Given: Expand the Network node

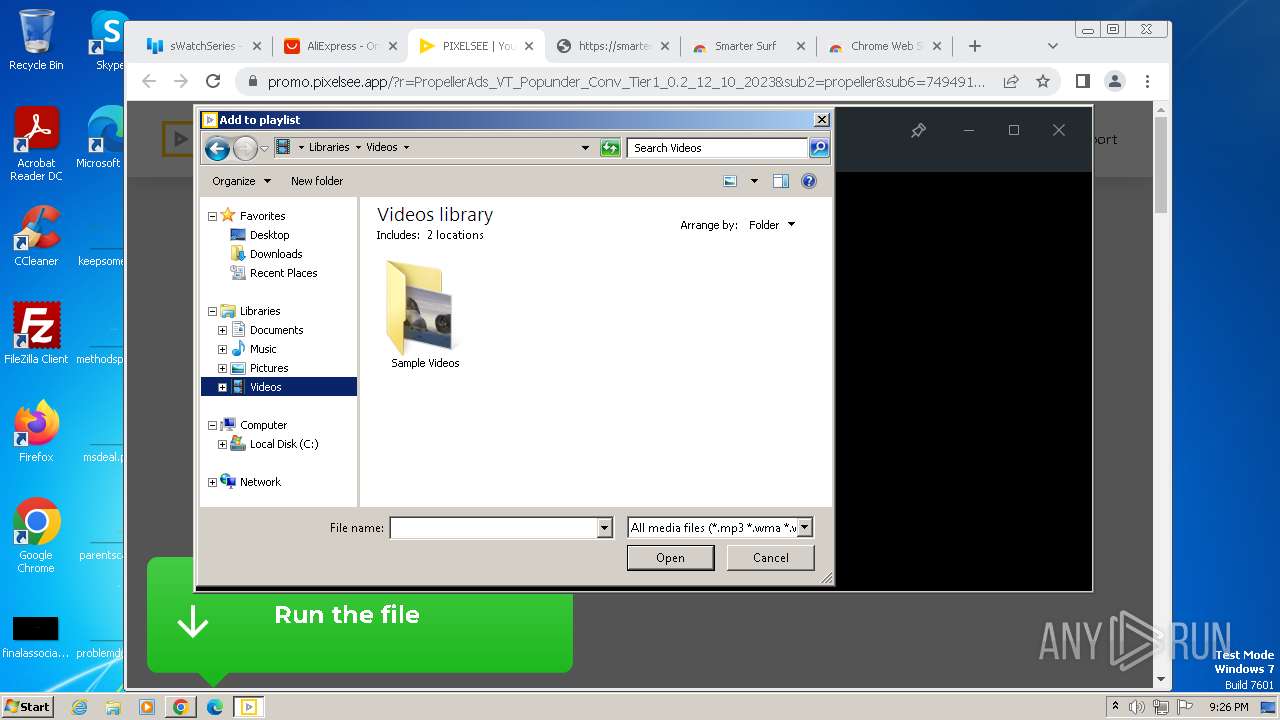Looking at the screenshot, I should click(x=212, y=482).
